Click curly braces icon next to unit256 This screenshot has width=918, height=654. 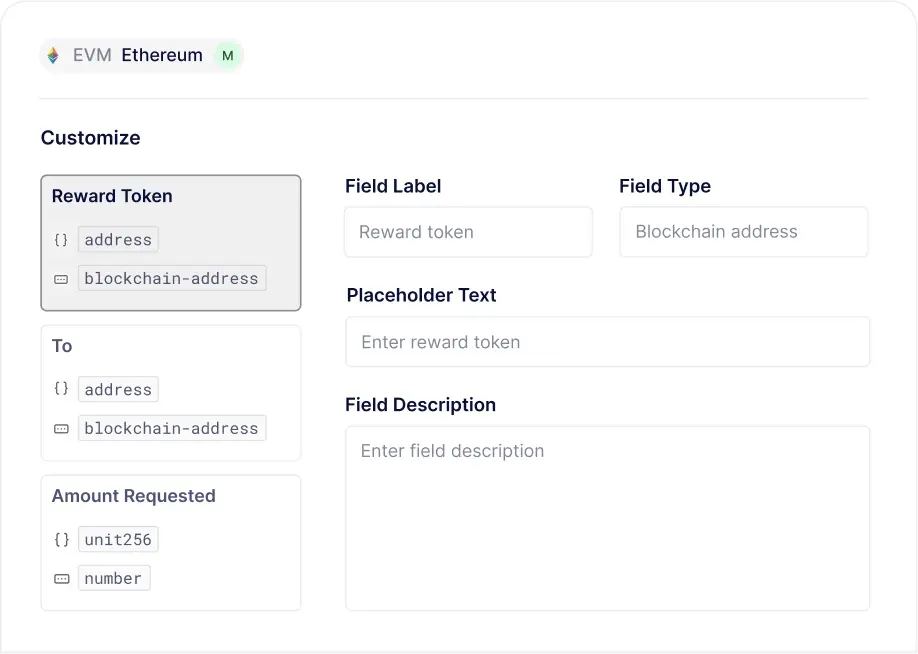click(x=61, y=540)
